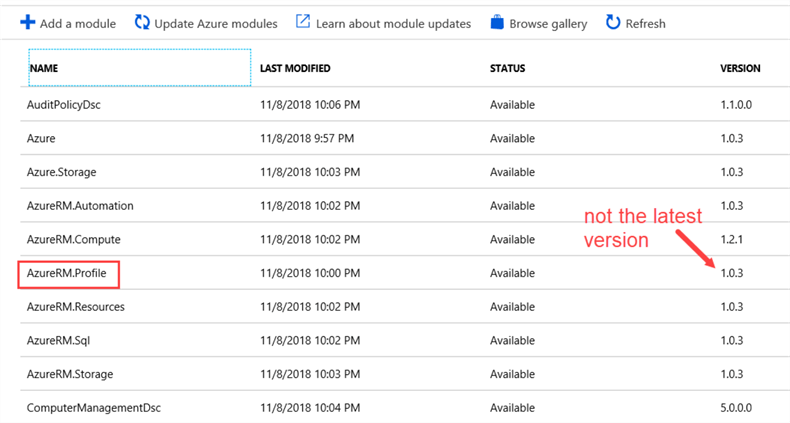Click Available status in AzureRM.Storage row
Image resolution: width=790 pixels, height=423 pixels.
click(512, 374)
